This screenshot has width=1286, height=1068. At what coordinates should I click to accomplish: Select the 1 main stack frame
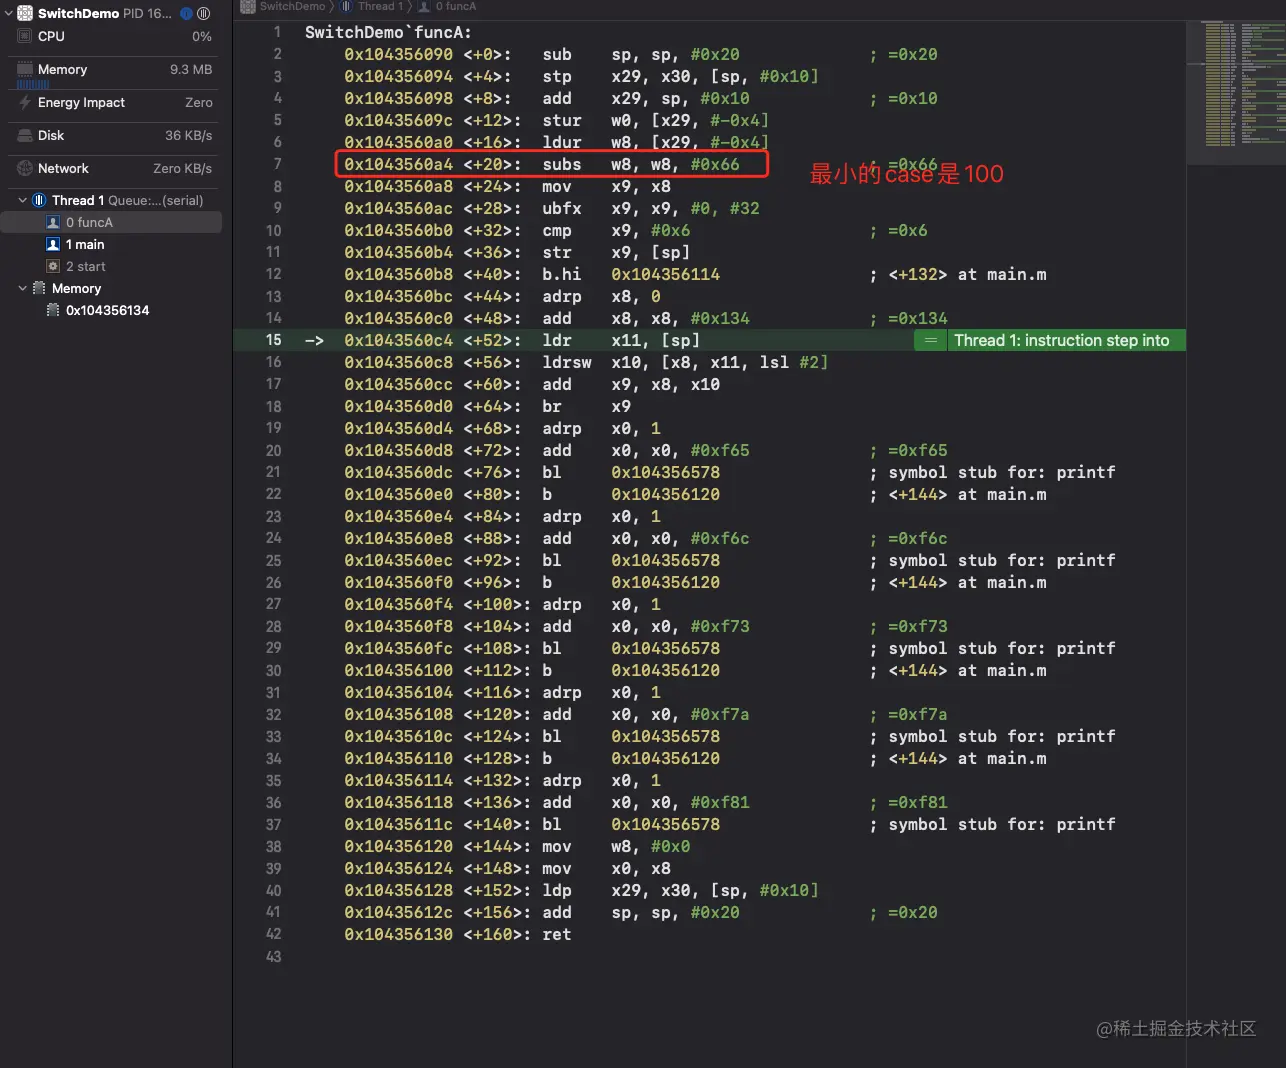tap(111, 244)
